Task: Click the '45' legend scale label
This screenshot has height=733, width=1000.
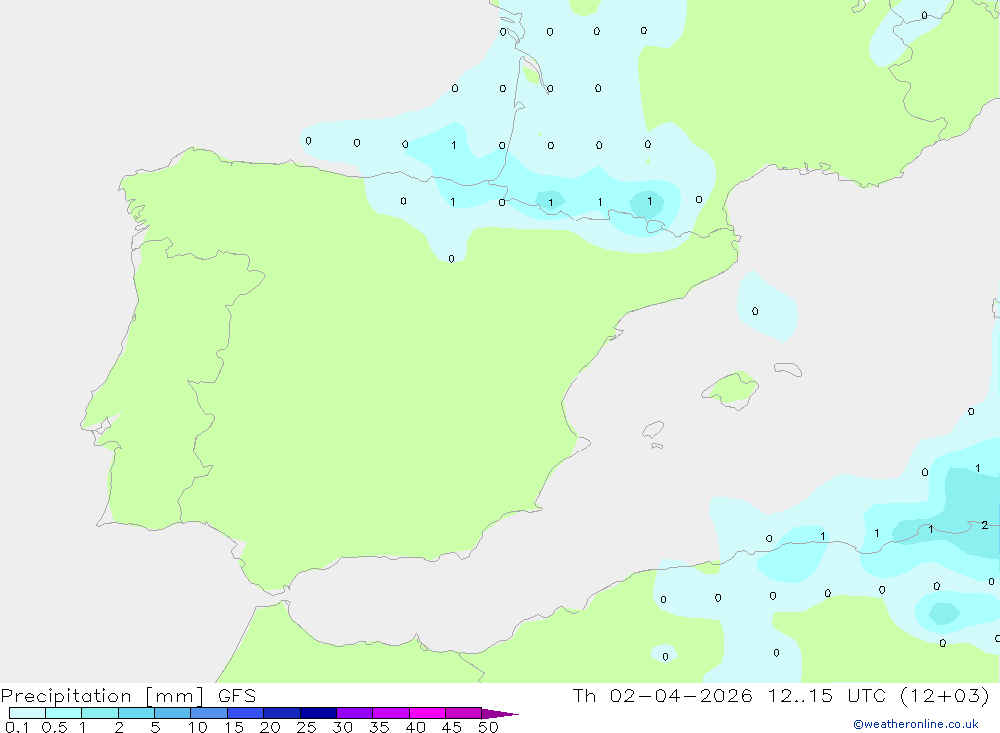Action: click(452, 727)
